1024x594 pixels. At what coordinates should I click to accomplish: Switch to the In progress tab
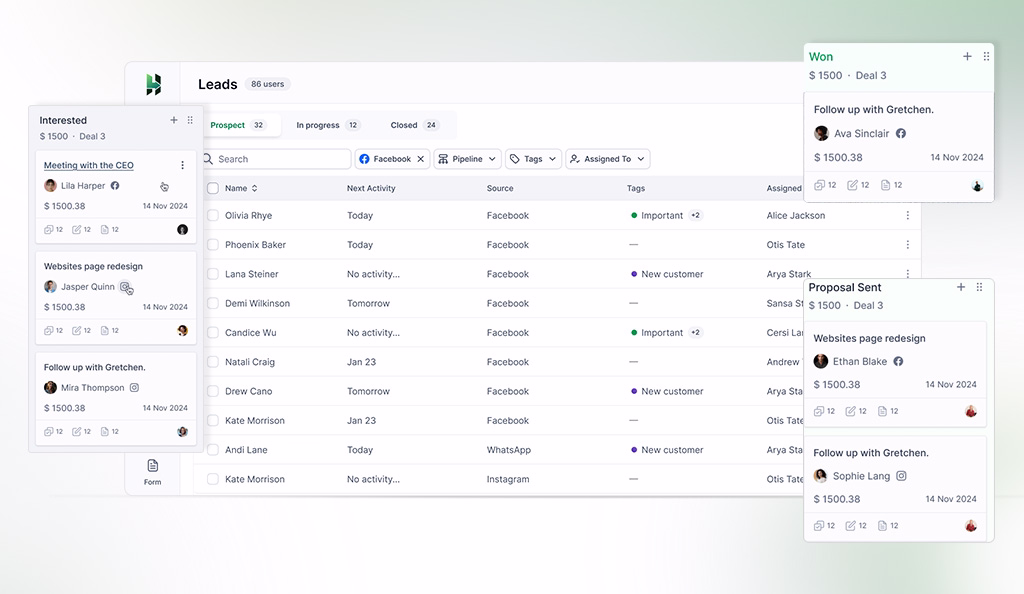(327, 125)
